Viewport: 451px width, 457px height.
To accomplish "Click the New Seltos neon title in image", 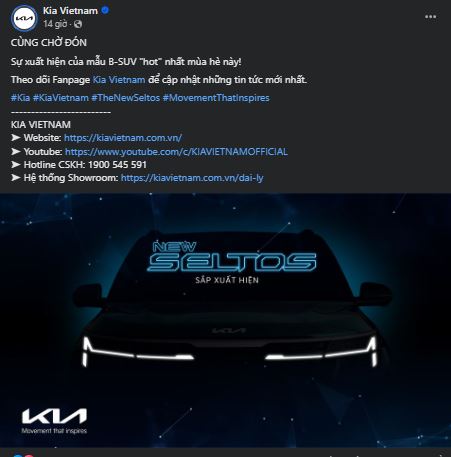I will (x=232, y=257).
